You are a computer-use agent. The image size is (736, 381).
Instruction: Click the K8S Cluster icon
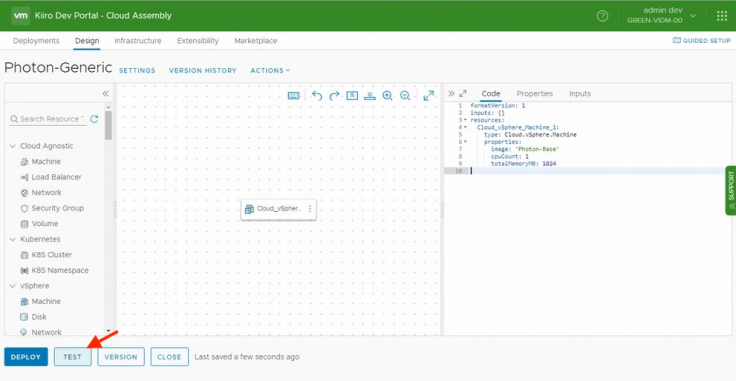[x=24, y=255]
